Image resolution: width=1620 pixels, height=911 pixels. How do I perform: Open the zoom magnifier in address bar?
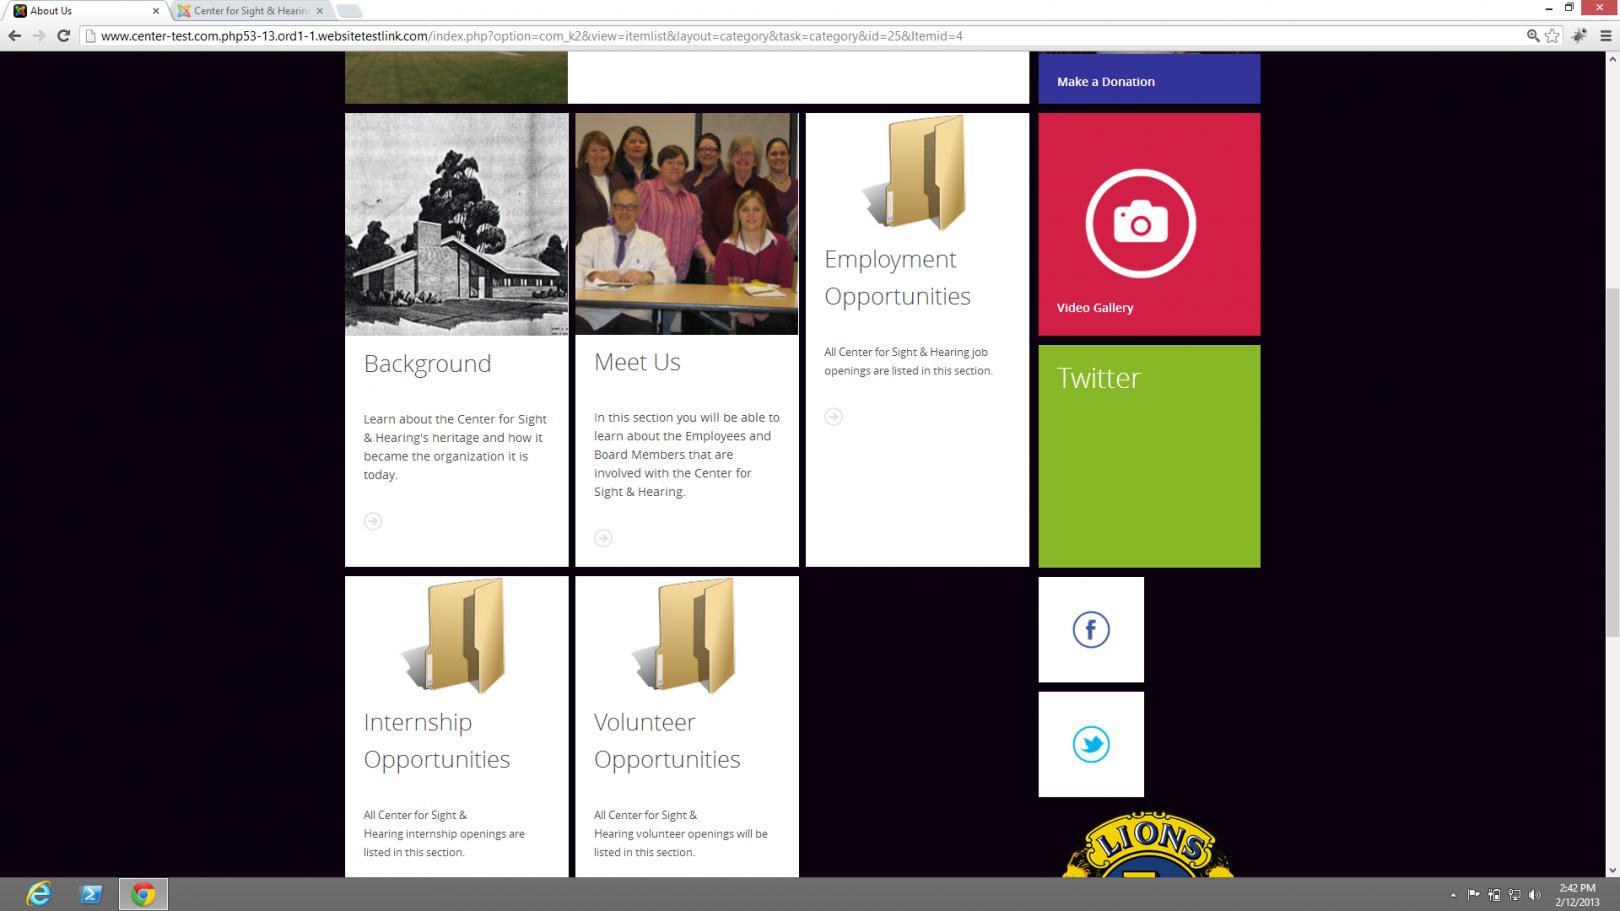click(x=1533, y=36)
